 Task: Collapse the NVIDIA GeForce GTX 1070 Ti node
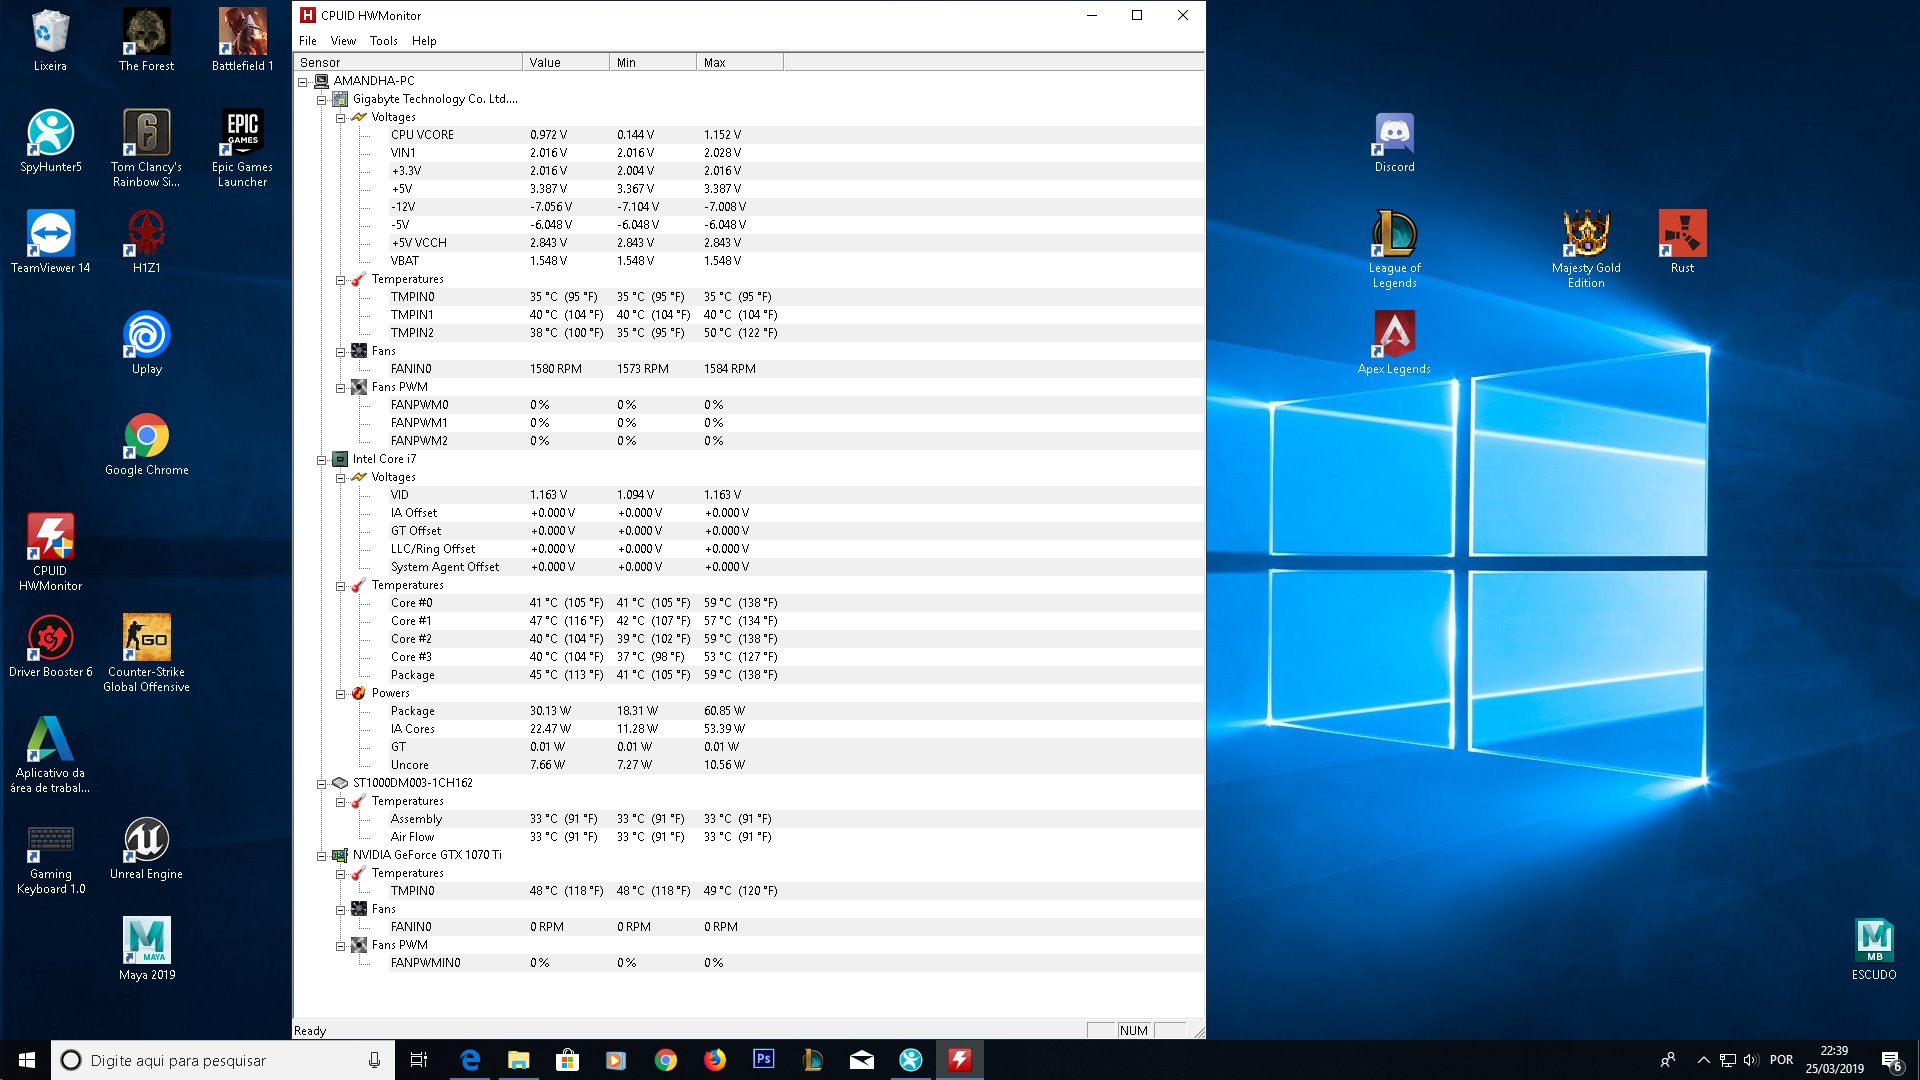click(x=322, y=856)
